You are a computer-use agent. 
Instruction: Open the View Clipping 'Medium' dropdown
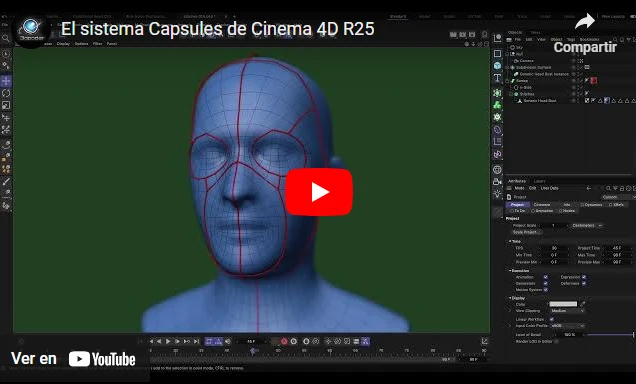tap(567, 311)
